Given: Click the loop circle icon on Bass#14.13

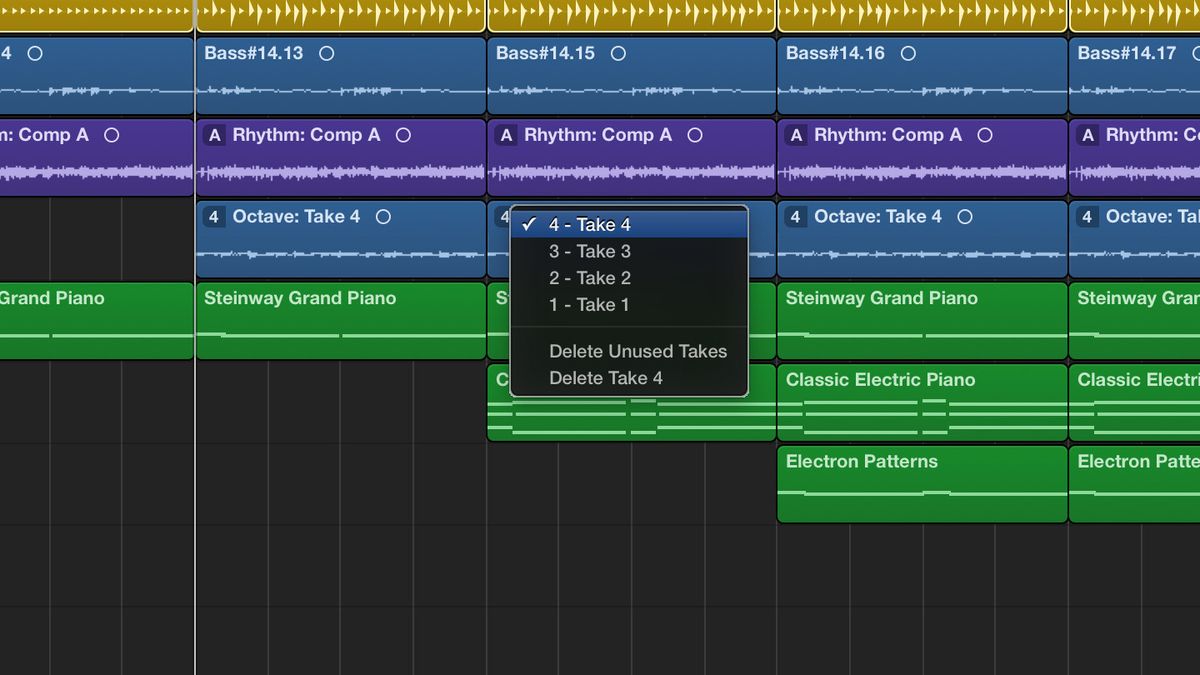Looking at the screenshot, I should [326, 53].
